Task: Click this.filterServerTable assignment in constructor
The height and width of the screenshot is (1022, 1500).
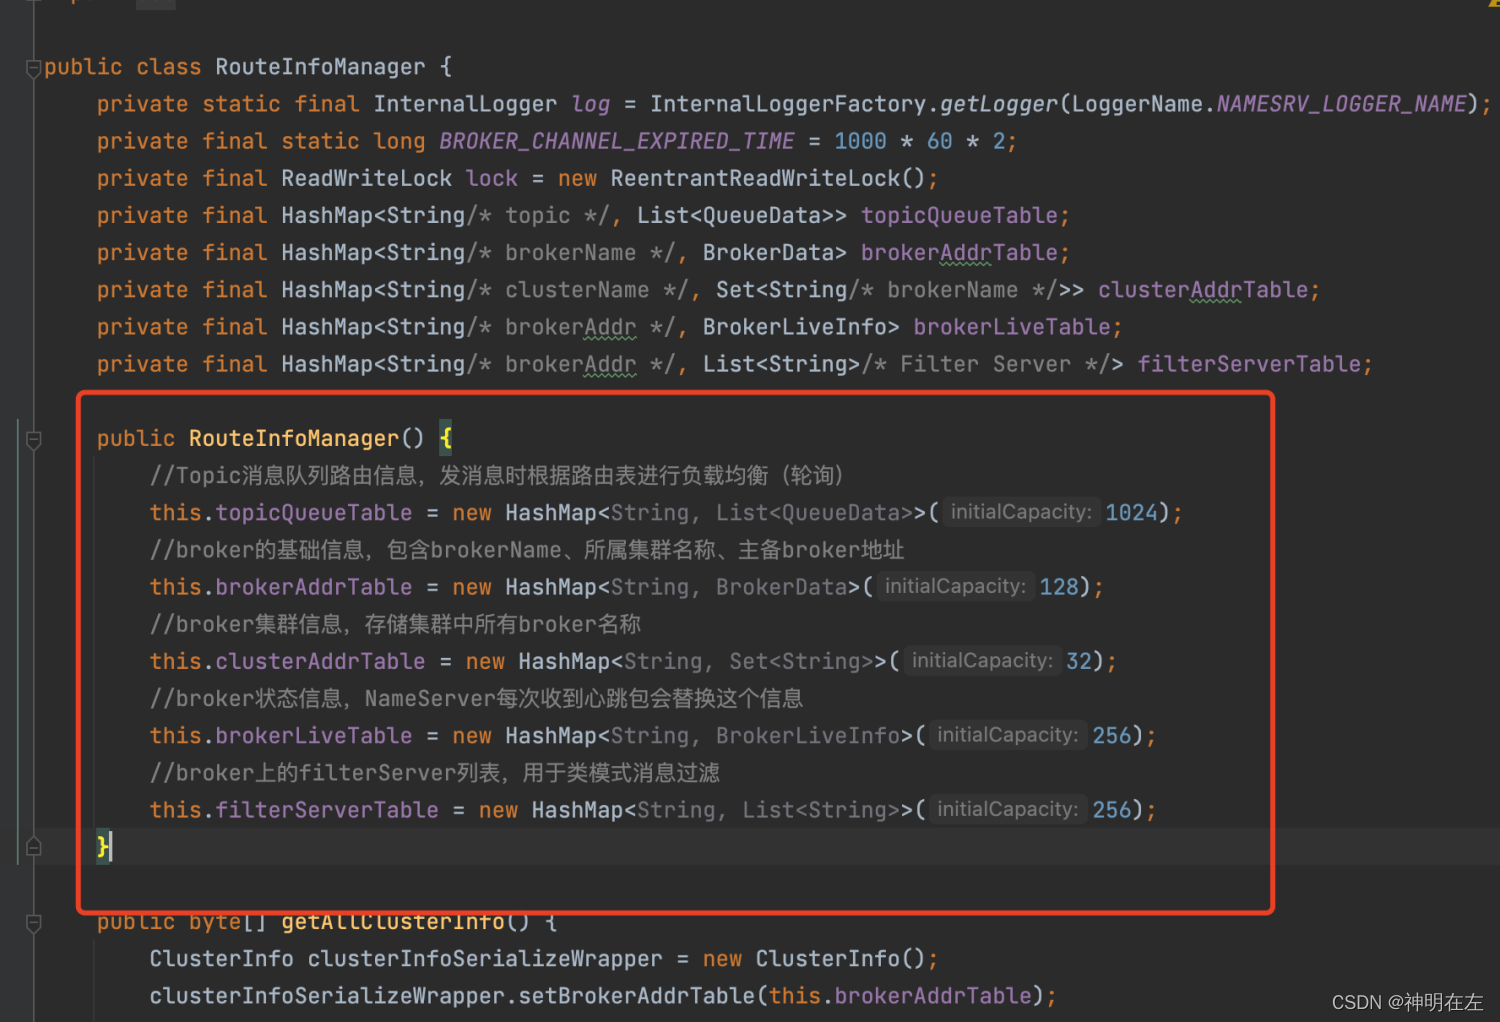Action: [x=294, y=809]
